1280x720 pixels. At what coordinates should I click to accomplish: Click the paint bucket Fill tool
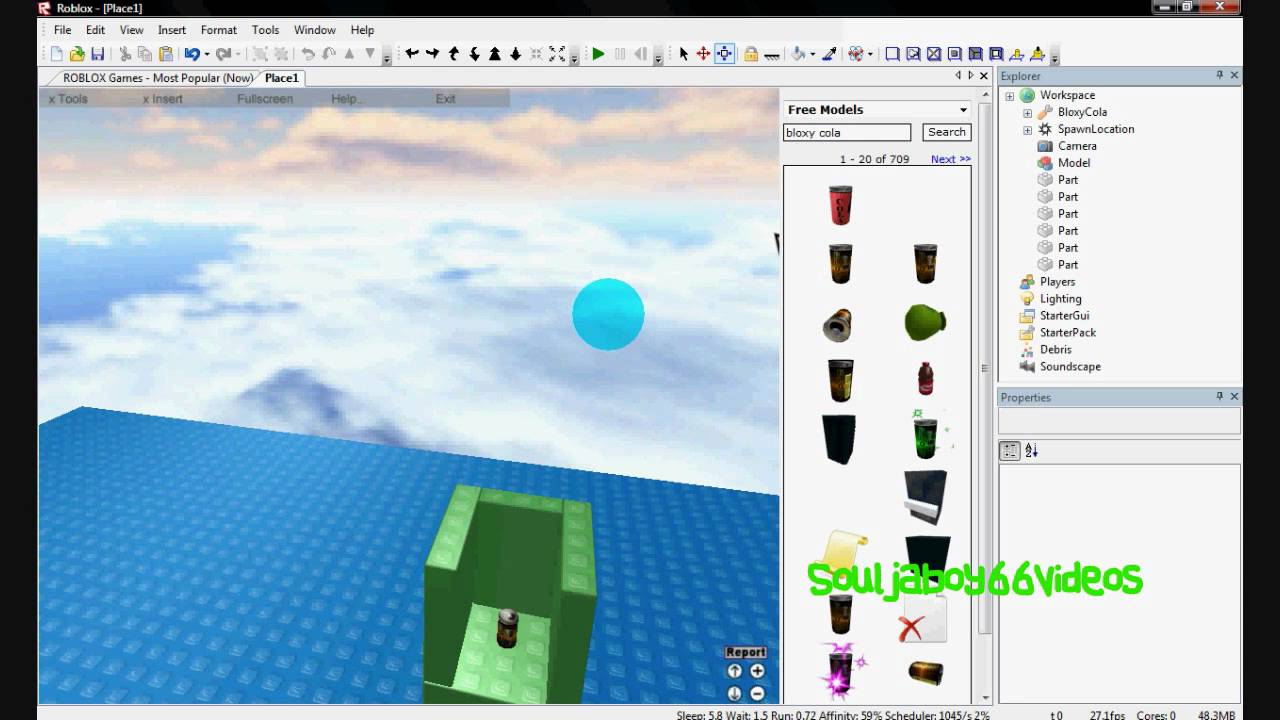click(798, 54)
